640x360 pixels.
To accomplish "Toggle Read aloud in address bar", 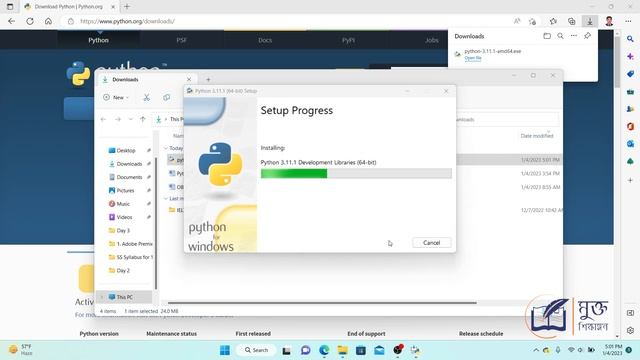I will (x=517, y=21).
